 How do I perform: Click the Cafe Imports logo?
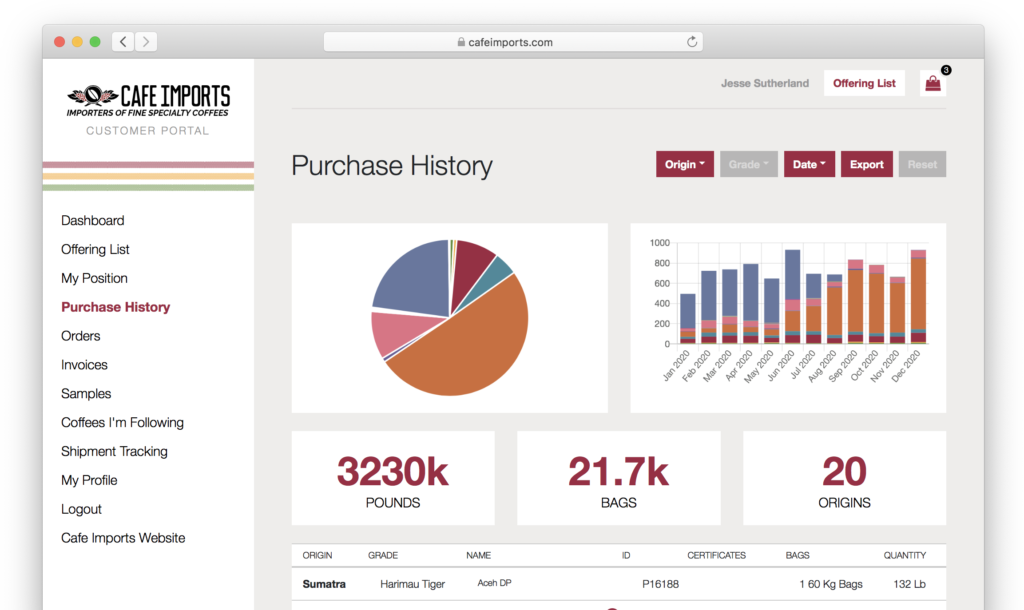(x=147, y=98)
